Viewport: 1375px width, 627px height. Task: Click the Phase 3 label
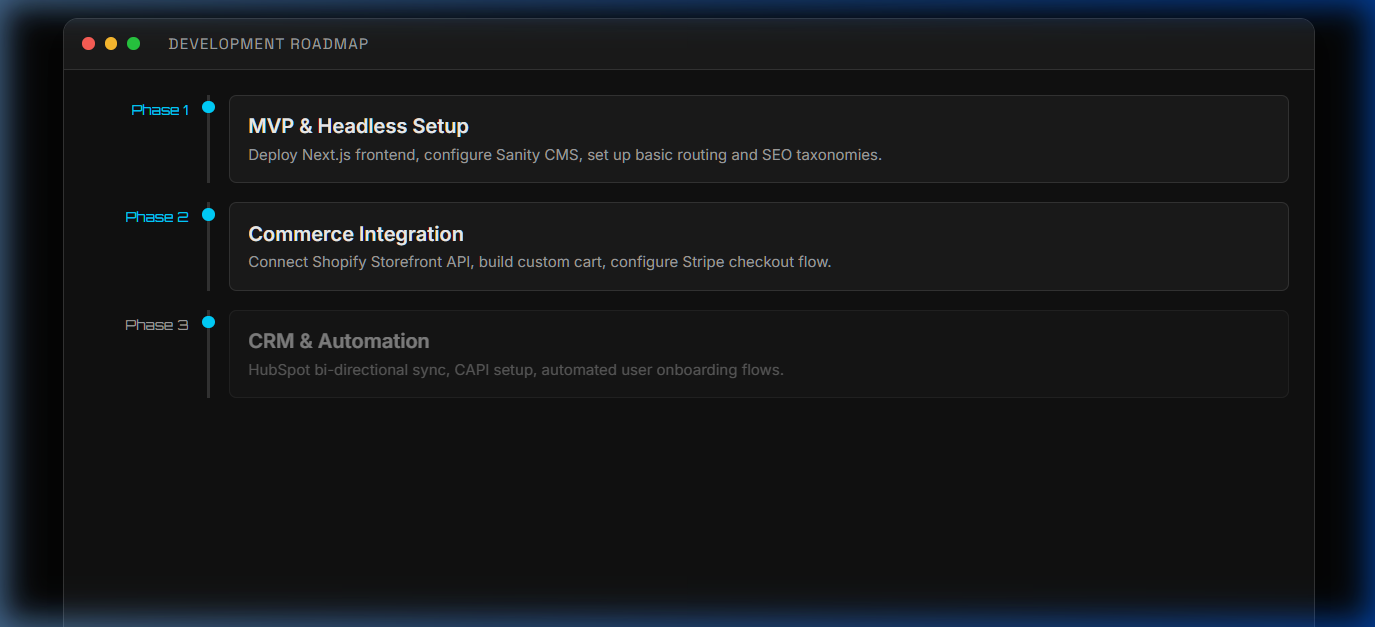157,325
